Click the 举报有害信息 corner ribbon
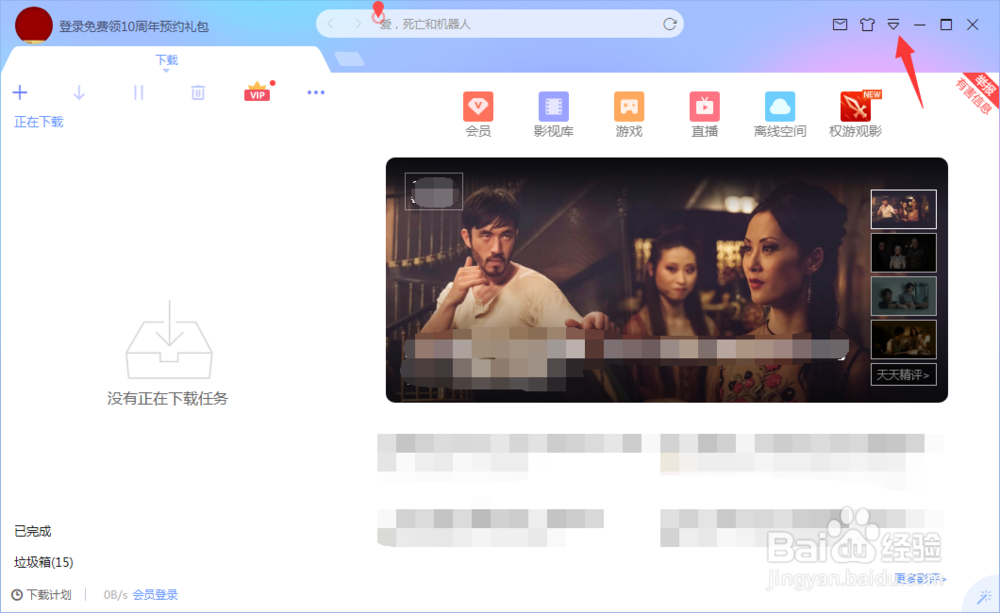Image resolution: width=1000 pixels, height=613 pixels. 979,92
